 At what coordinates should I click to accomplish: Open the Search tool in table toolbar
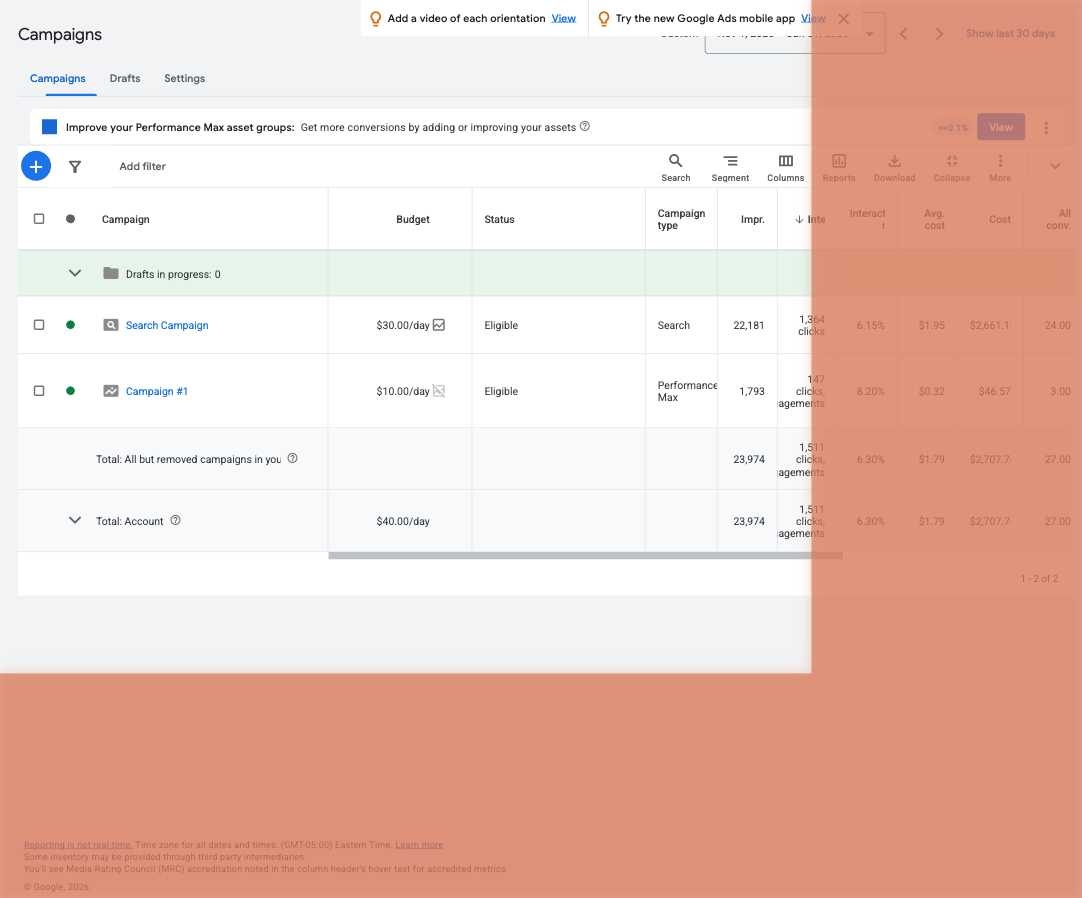click(675, 167)
